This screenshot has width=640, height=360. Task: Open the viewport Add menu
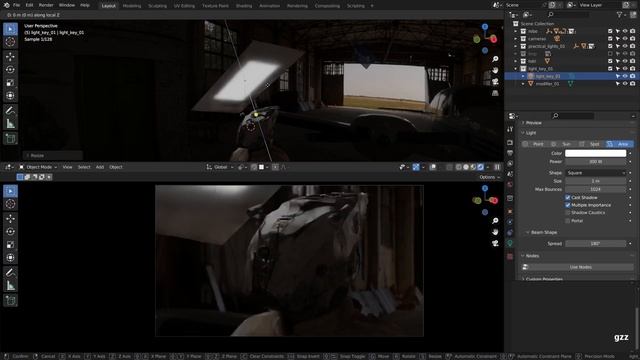pos(100,167)
